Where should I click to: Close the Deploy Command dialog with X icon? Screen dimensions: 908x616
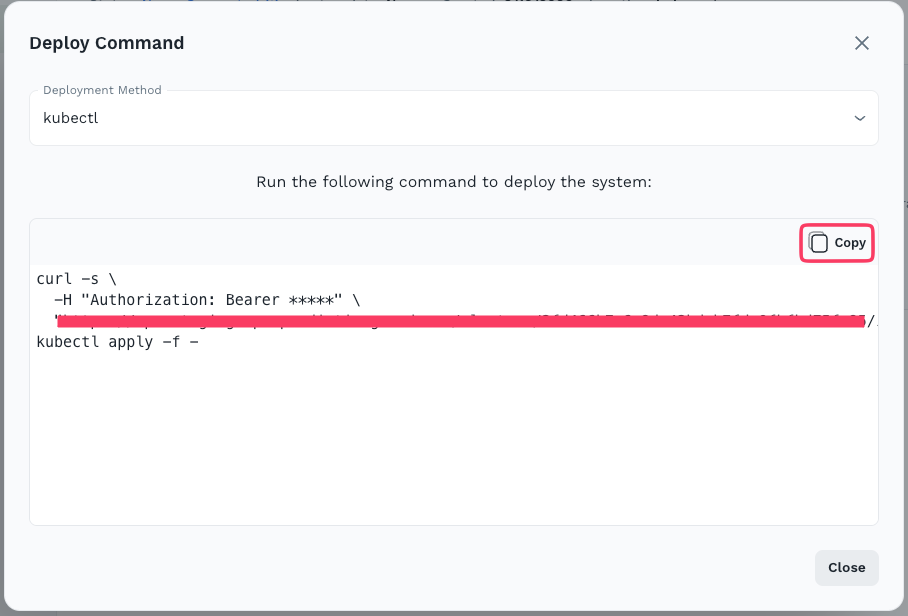click(861, 43)
